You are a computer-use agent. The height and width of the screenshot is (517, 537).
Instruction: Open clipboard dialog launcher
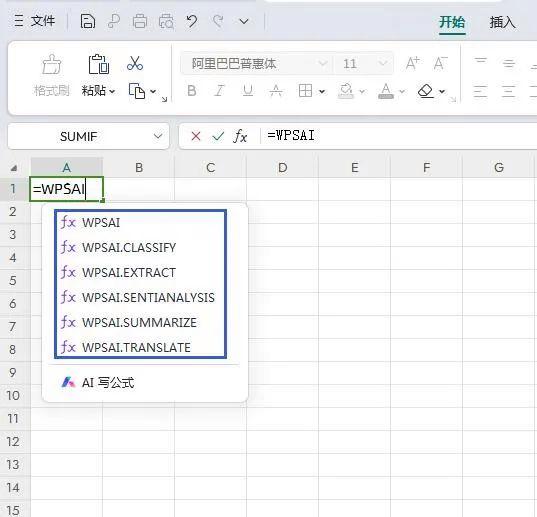164,99
